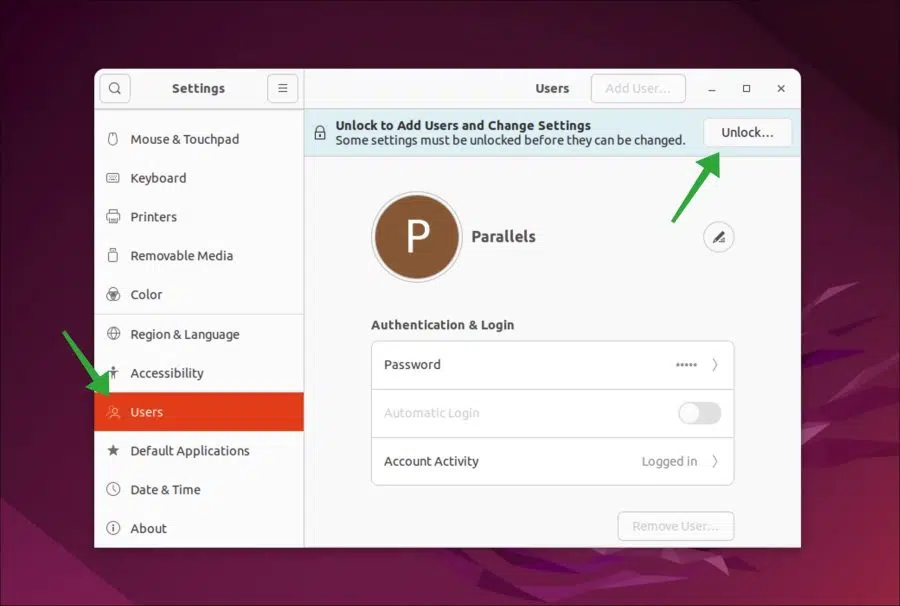Select Date & Time in sidebar
900x606 pixels.
click(x=199, y=490)
